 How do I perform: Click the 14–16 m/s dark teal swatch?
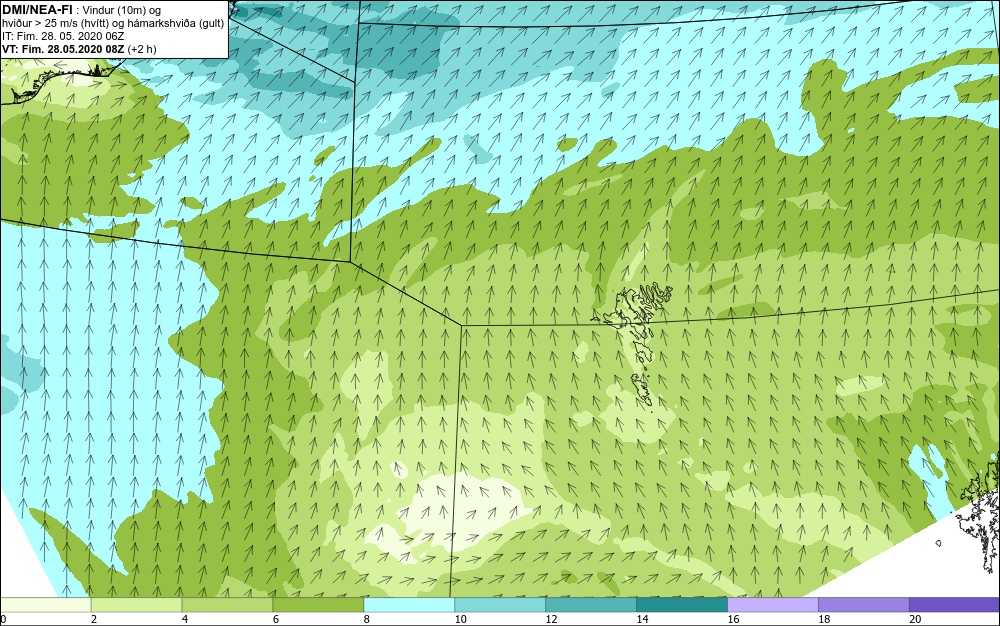[682, 605]
